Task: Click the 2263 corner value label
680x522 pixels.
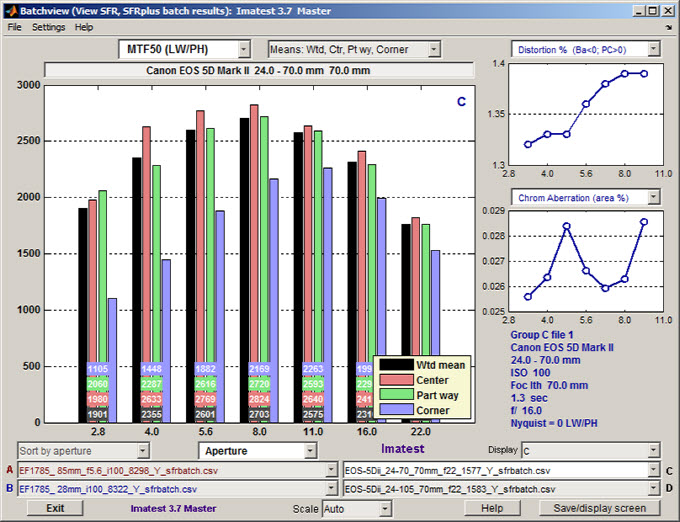Action: click(x=313, y=369)
